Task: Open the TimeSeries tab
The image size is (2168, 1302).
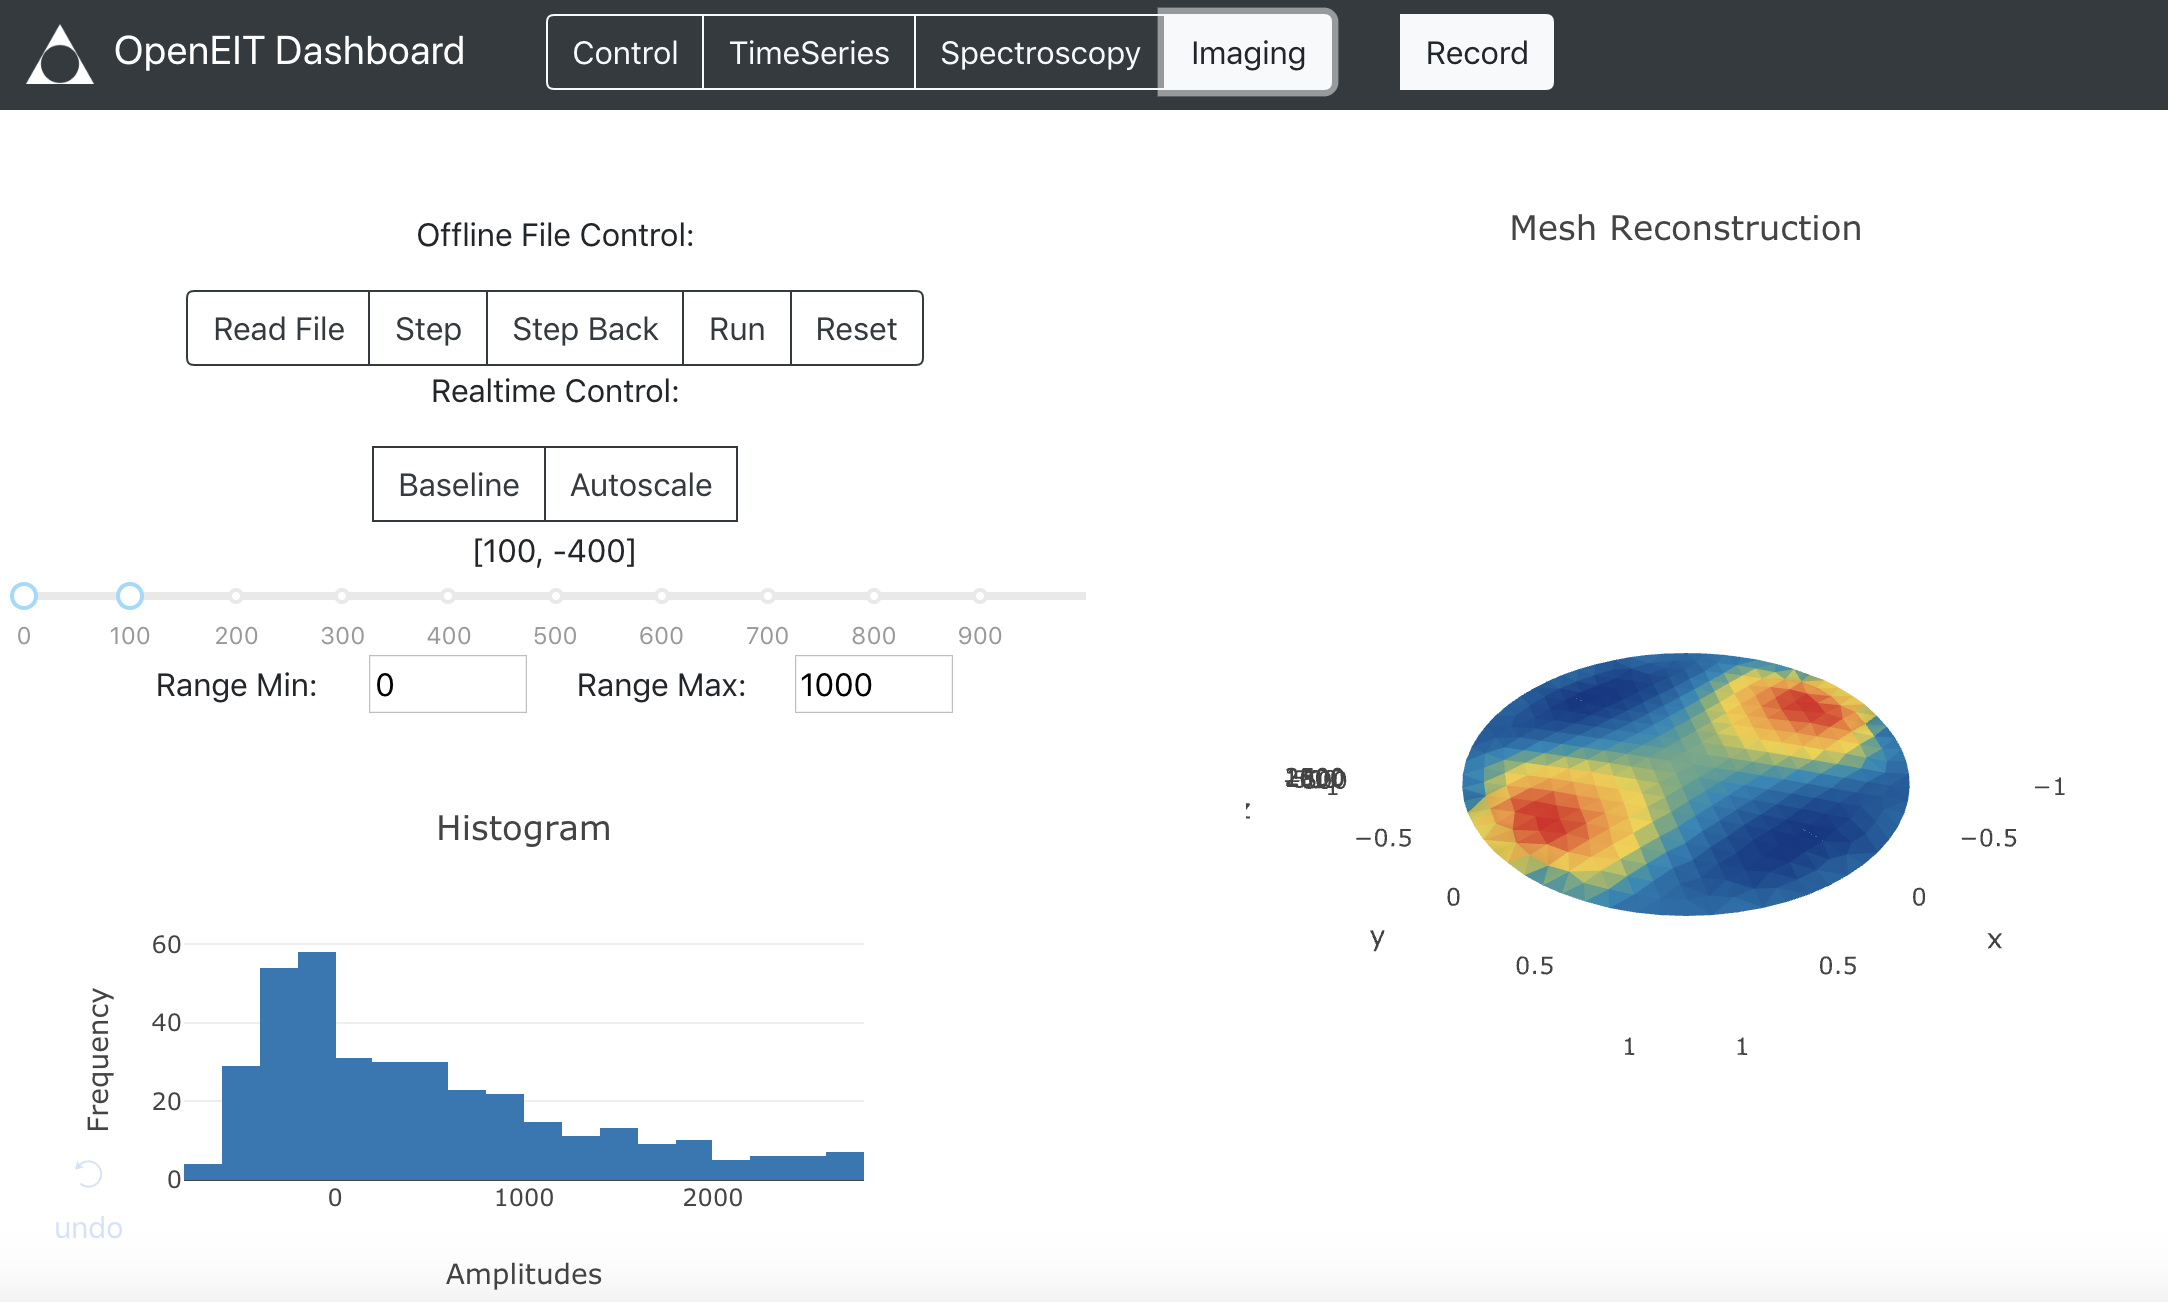Action: 808,53
